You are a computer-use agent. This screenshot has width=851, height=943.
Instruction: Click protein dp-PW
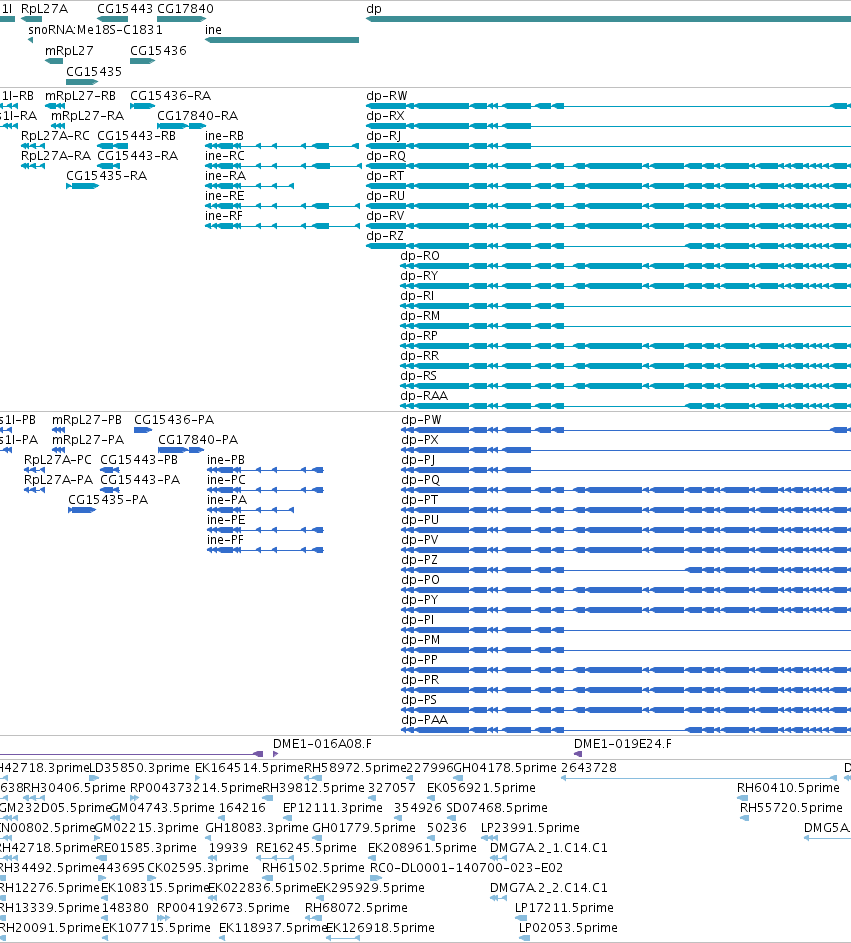pos(422,420)
